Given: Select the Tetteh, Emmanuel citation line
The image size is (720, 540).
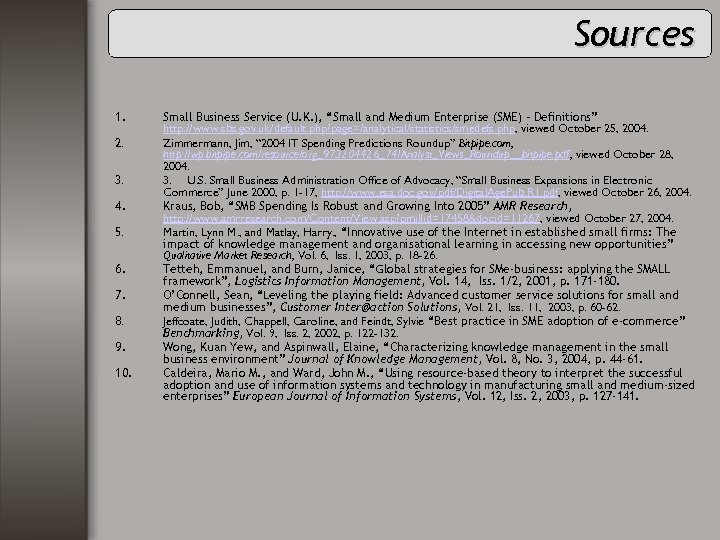Looking at the screenshot, I should point(416,269).
